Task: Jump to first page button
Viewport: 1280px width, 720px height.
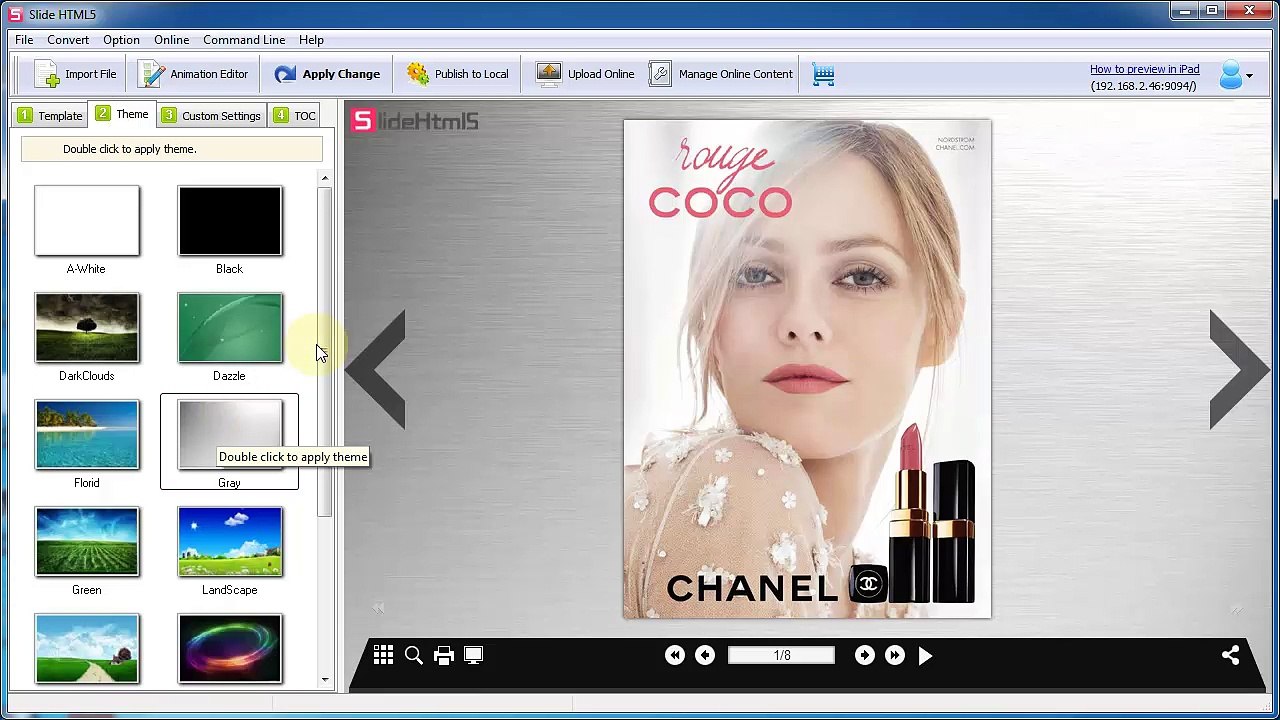Action: pyautogui.click(x=675, y=655)
